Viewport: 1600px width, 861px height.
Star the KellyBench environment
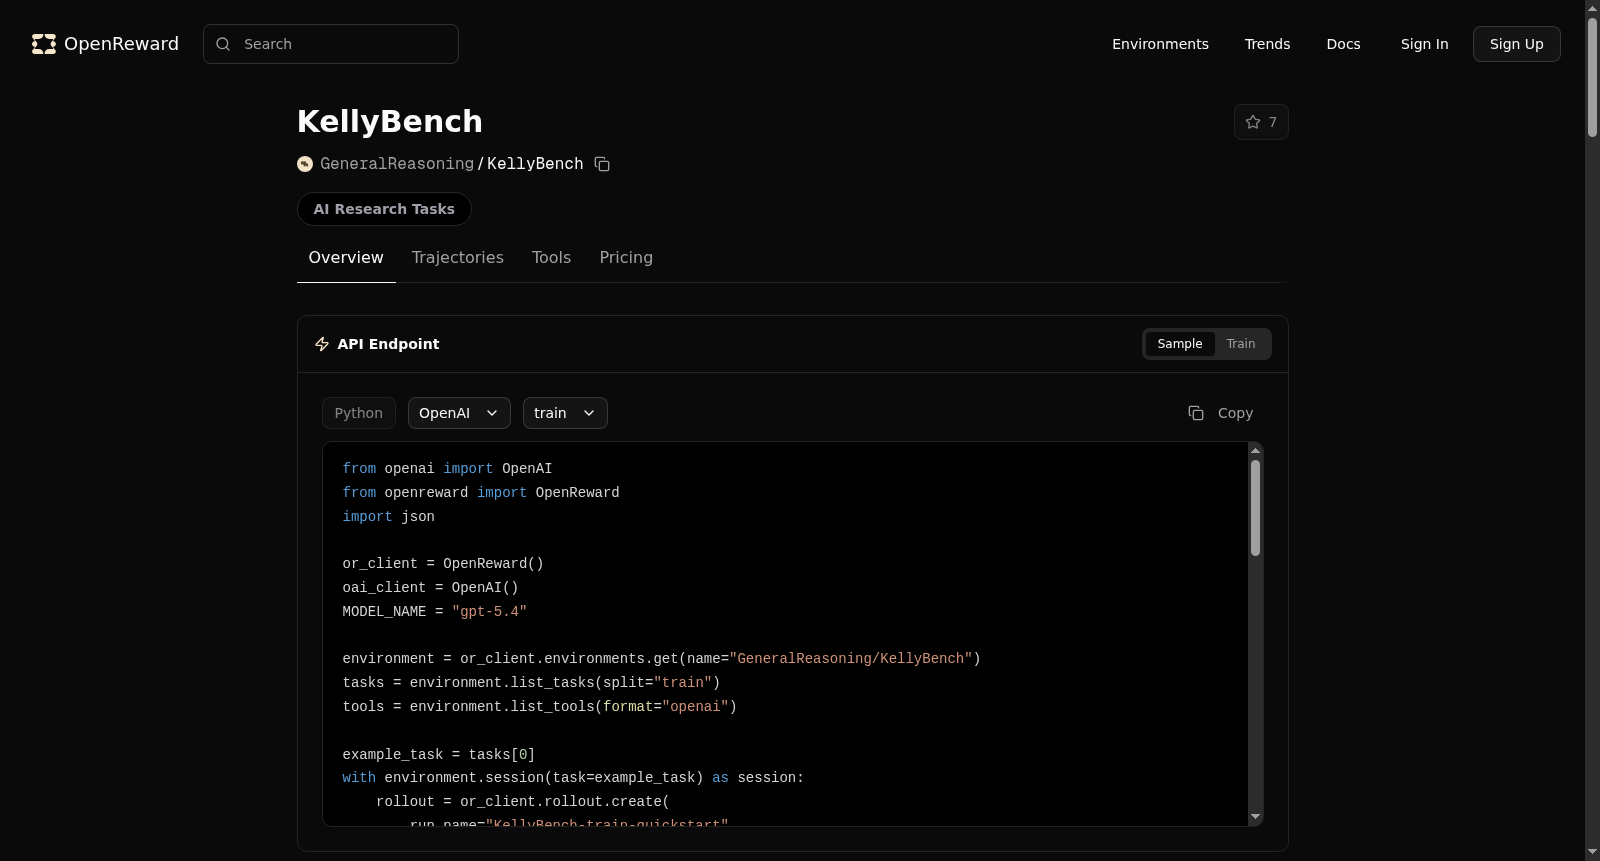tap(1261, 122)
